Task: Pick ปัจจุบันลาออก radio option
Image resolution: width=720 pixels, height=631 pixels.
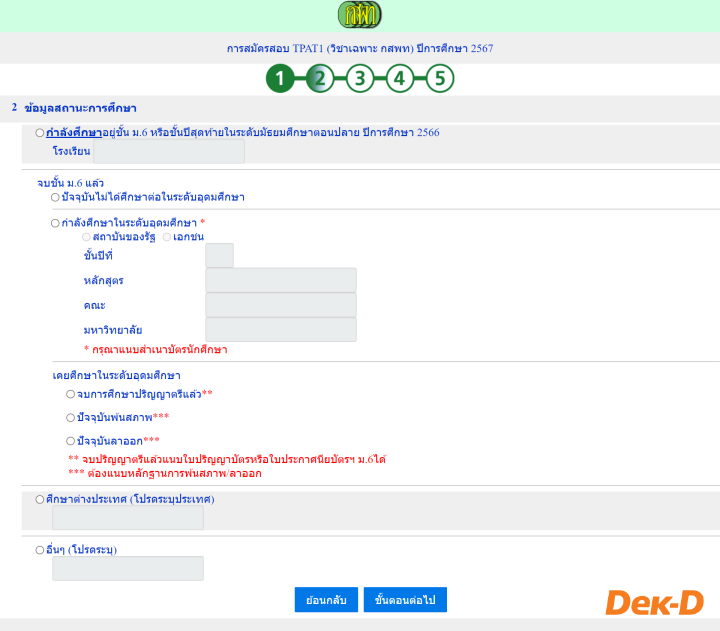Action: coord(71,440)
